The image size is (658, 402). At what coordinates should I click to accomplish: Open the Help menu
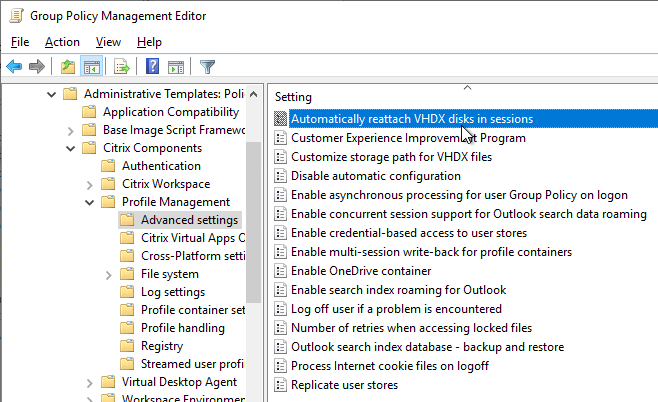click(149, 42)
